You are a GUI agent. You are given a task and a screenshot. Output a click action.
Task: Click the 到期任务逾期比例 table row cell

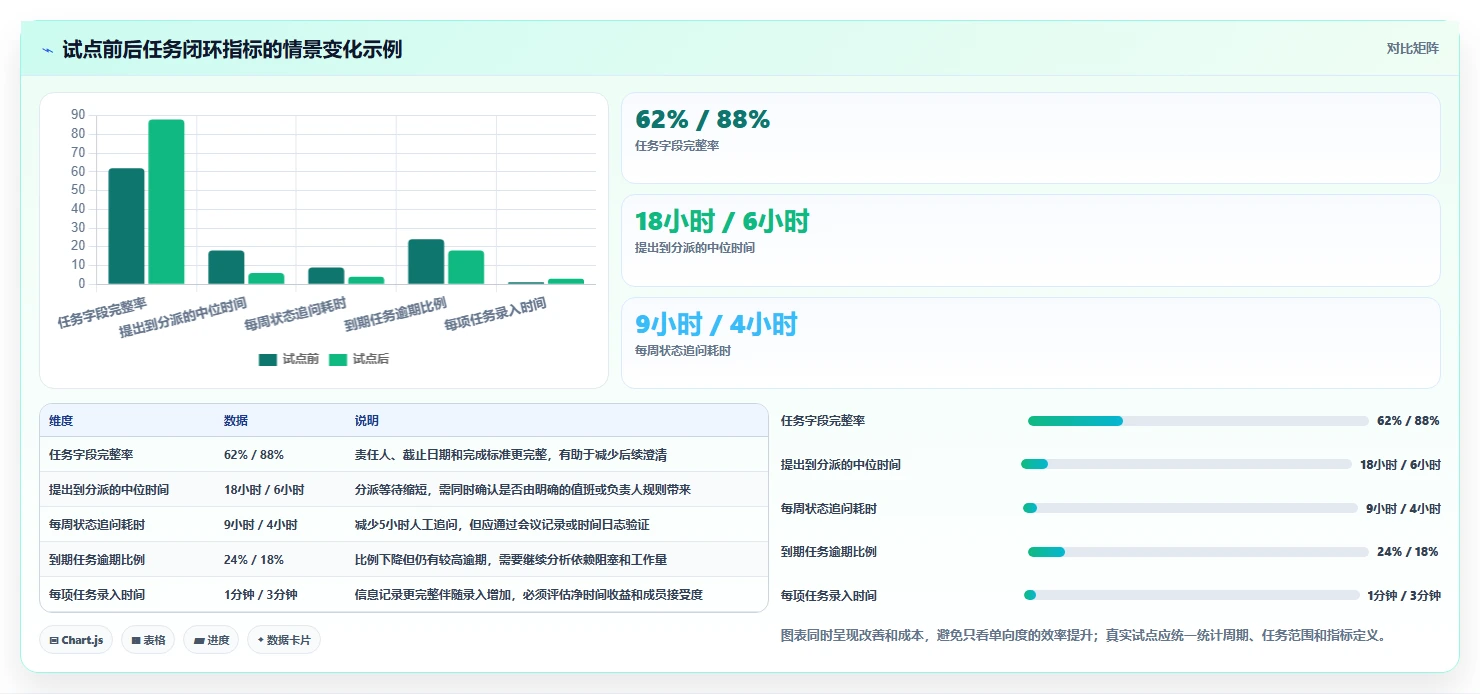tap(97, 560)
